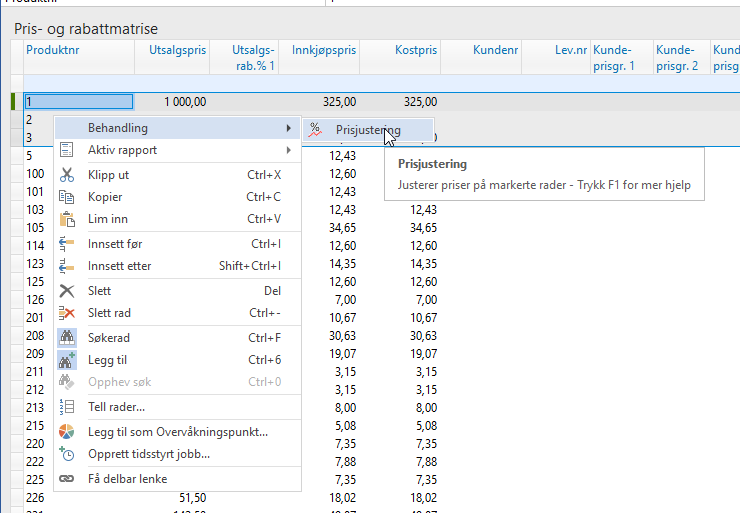
Task: Click the Kundeprisgr. 1 column header
Action: [622, 57]
